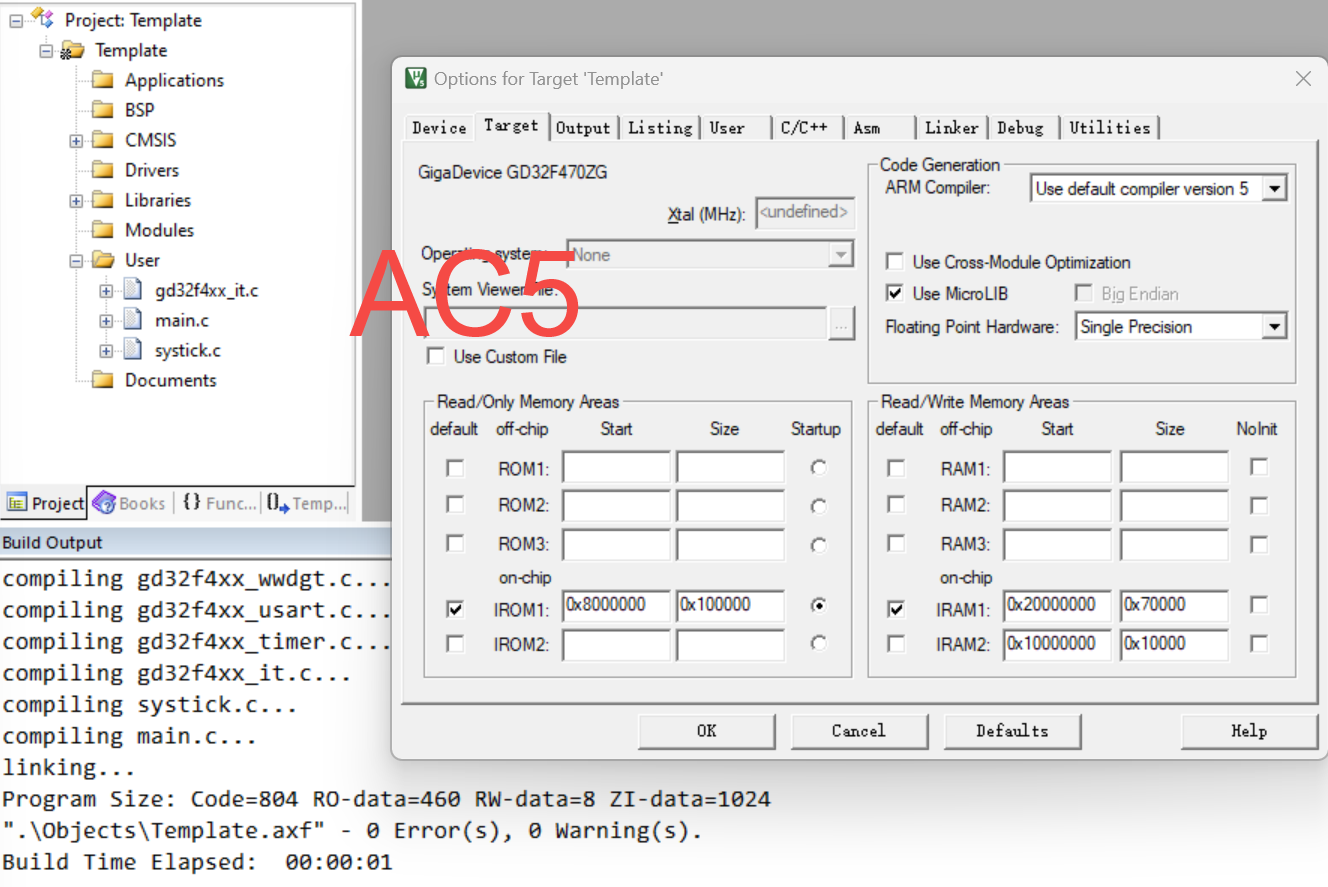Viewport: 1328px width, 887px height.
Task: Enable Use Cross-Module Optimization
Action: [895, 262]
